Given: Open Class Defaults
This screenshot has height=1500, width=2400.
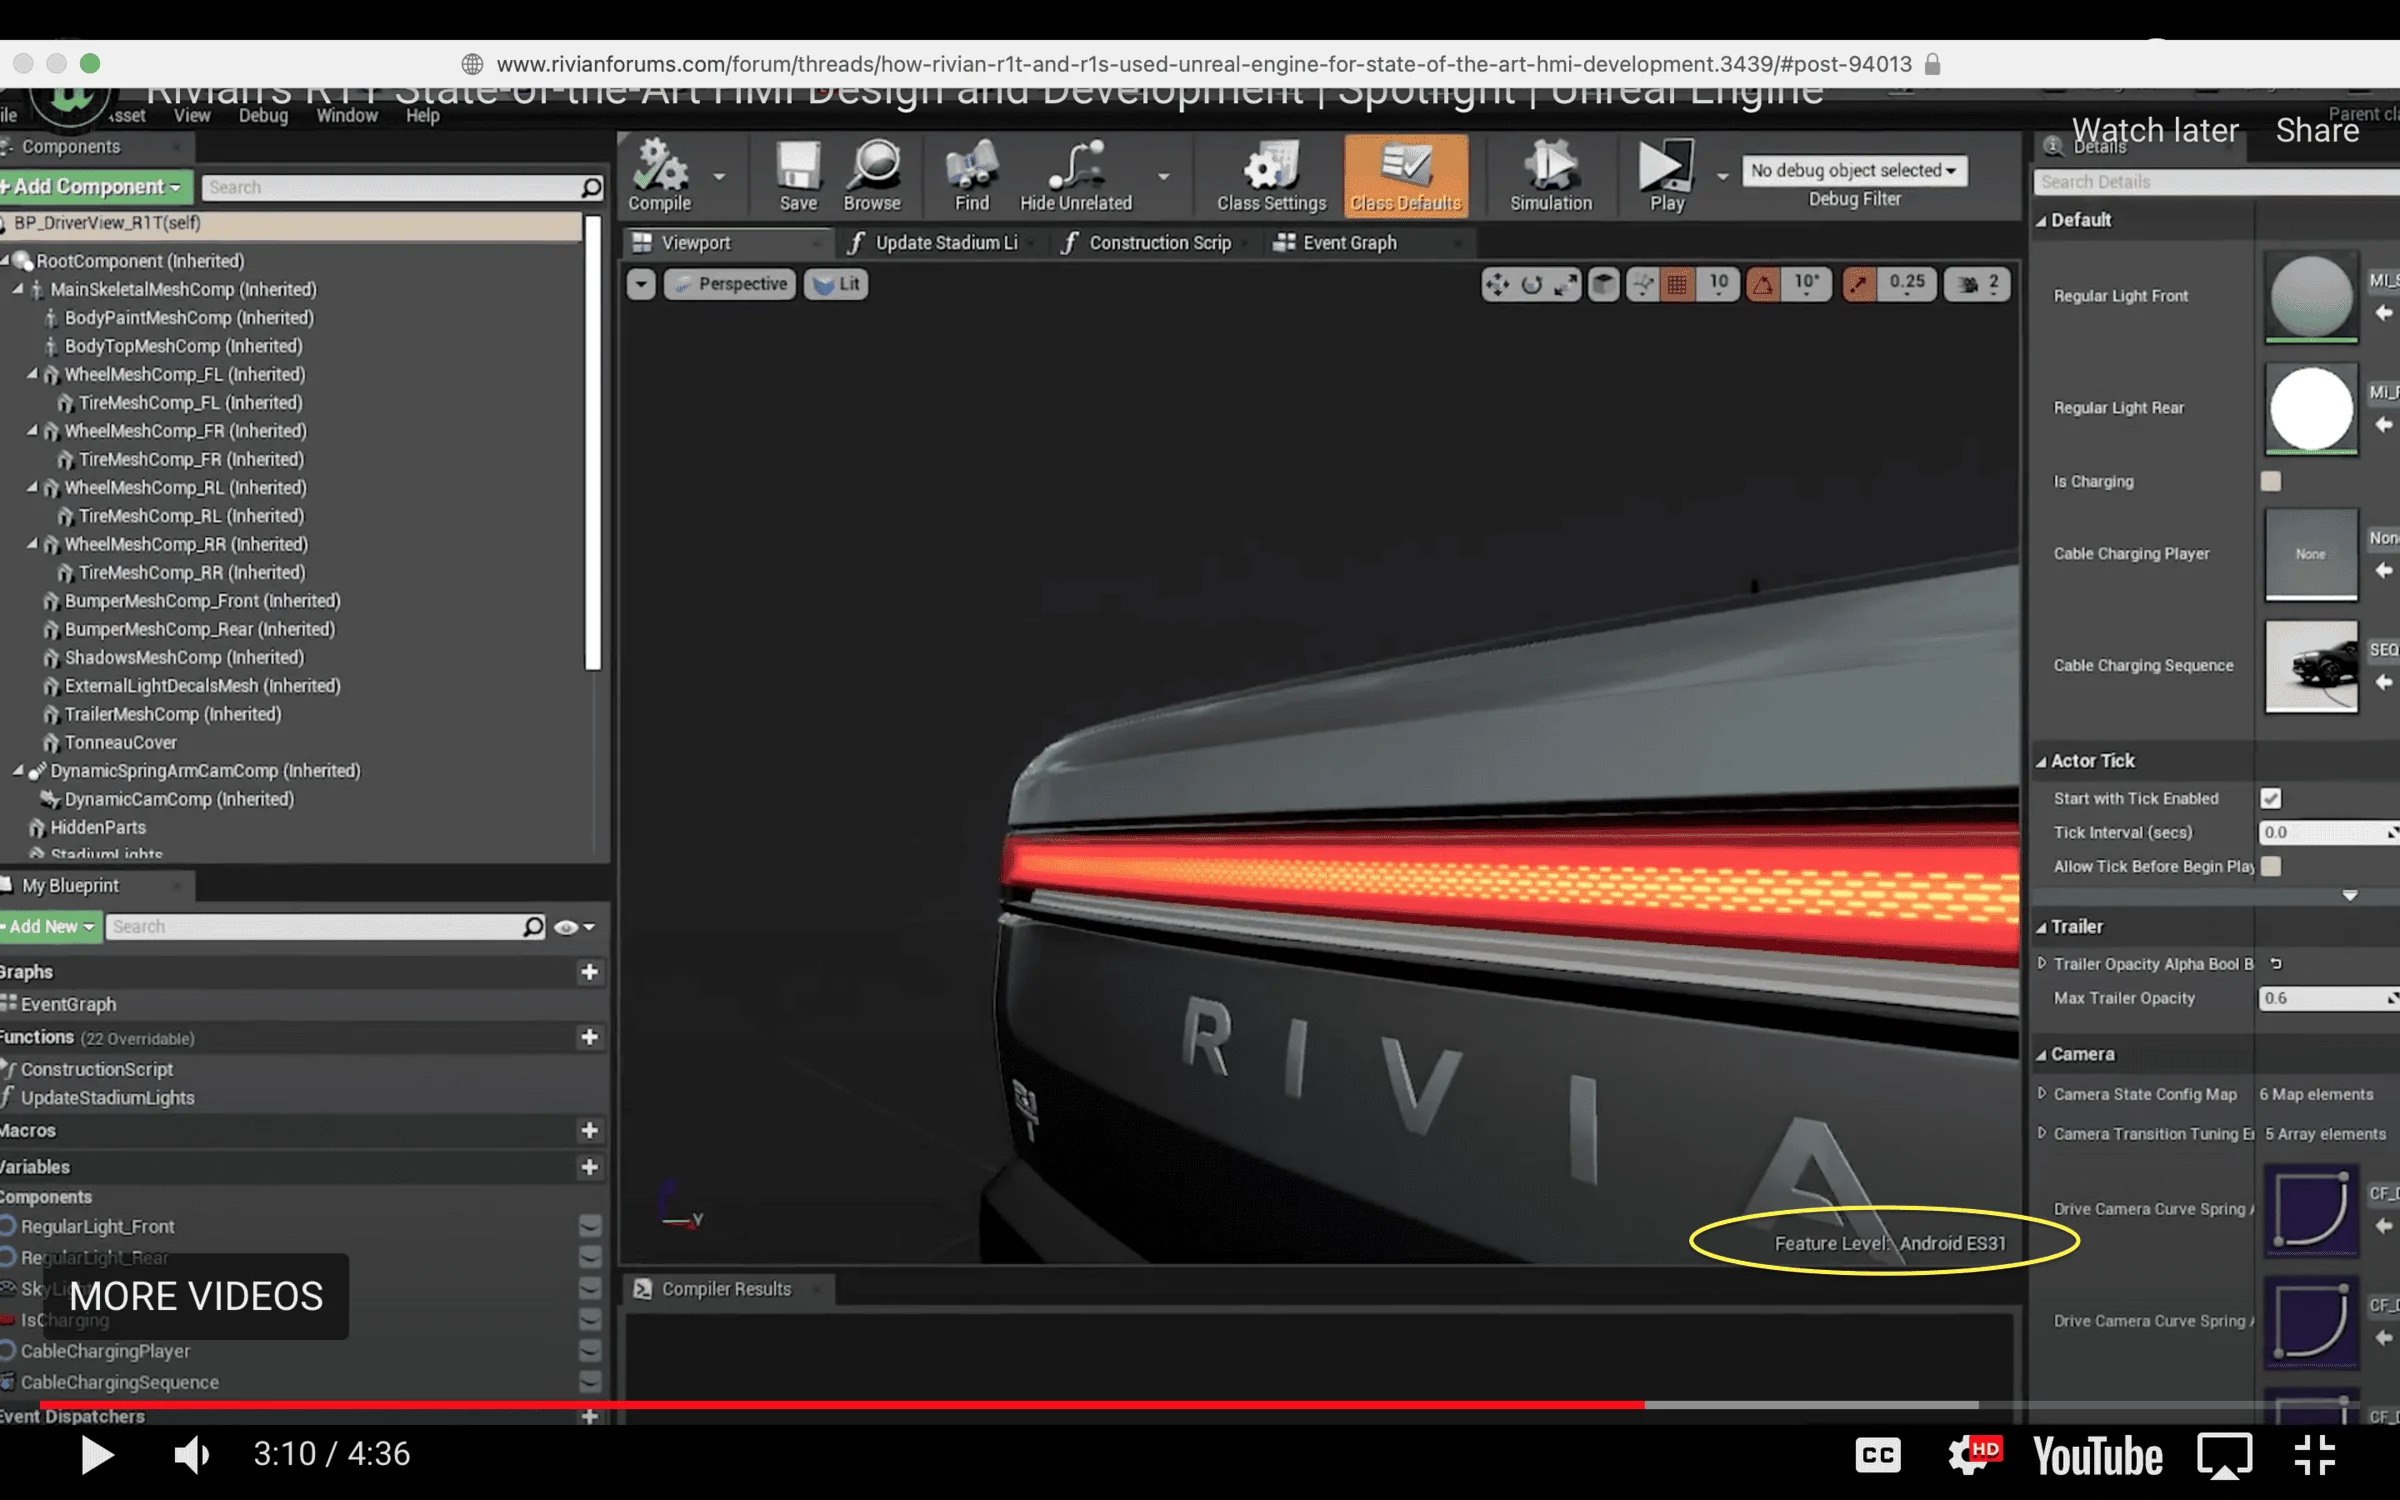Looking at the screenshot, I should tap(1406, 175).
